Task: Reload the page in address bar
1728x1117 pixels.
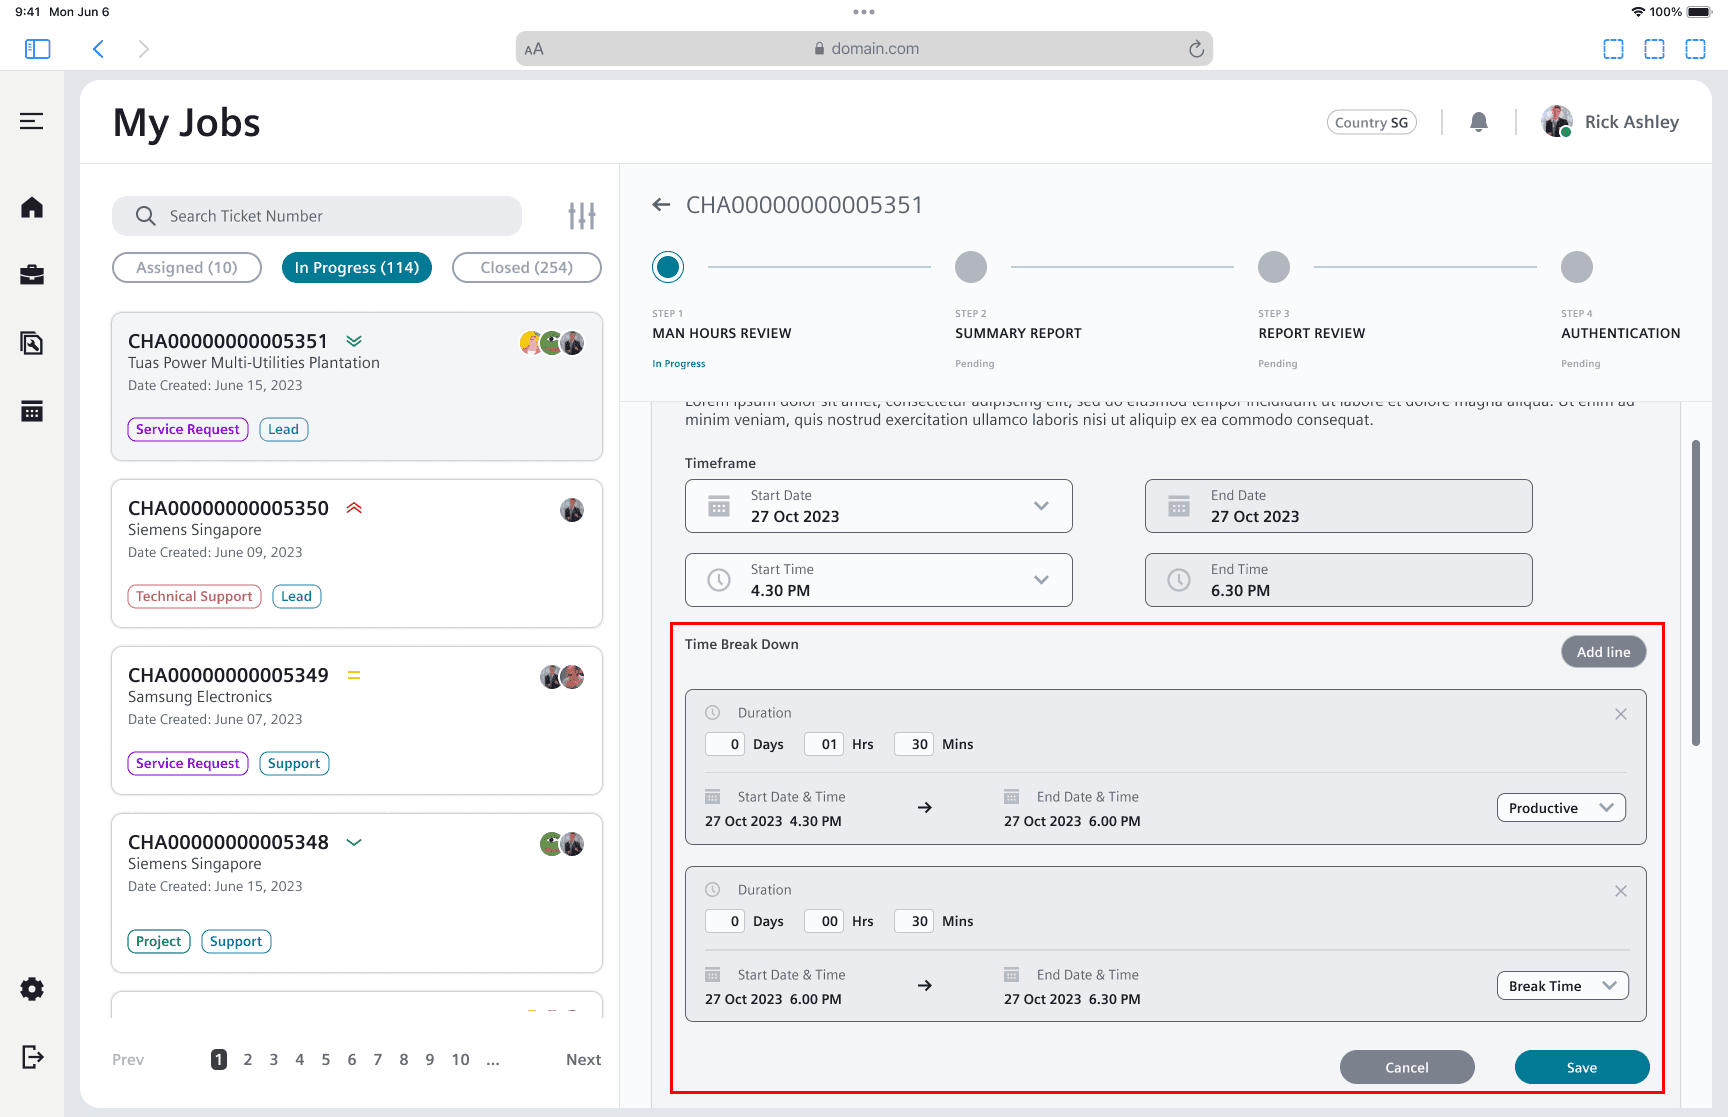Action: (1196, 49)
